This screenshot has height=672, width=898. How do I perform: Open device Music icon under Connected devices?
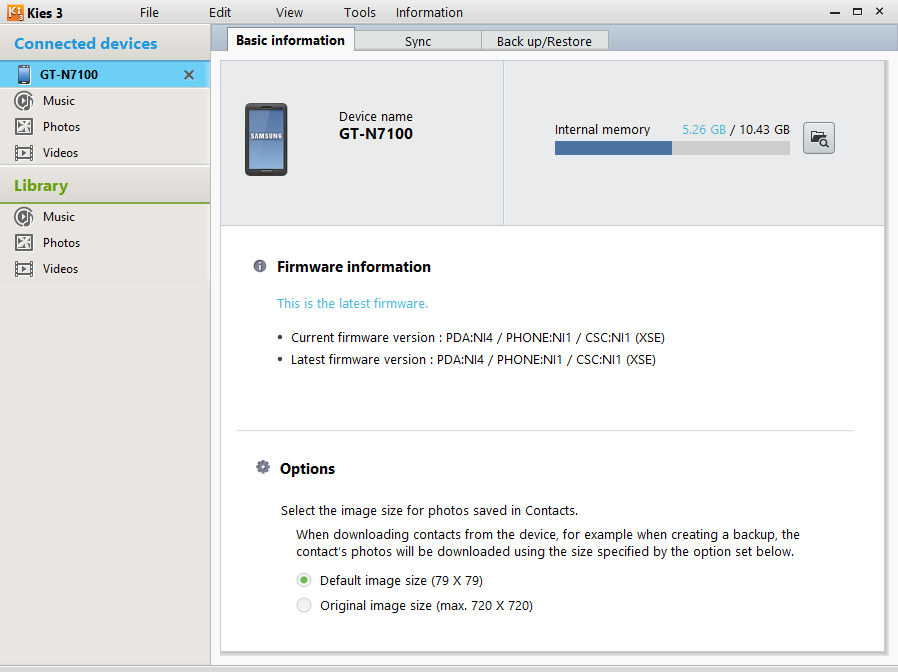click(23, 101)
